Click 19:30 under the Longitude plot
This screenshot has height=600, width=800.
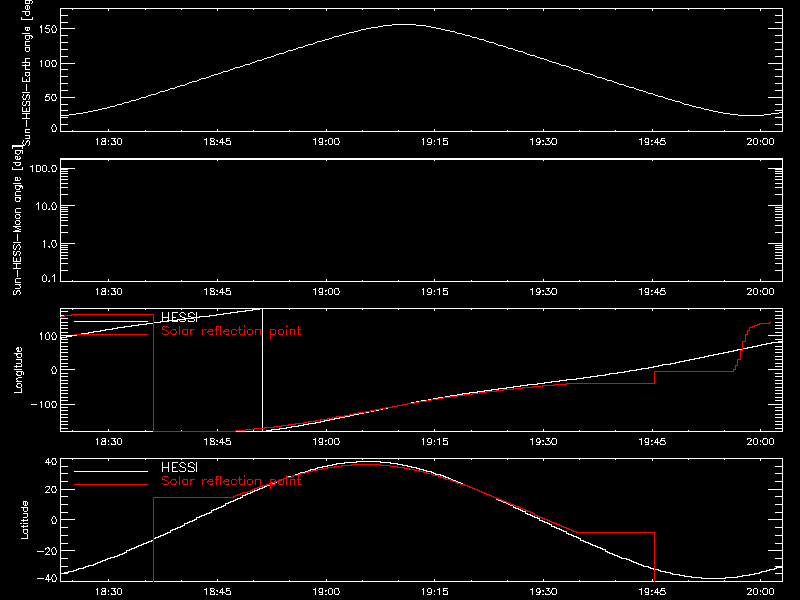click(543, 442)
